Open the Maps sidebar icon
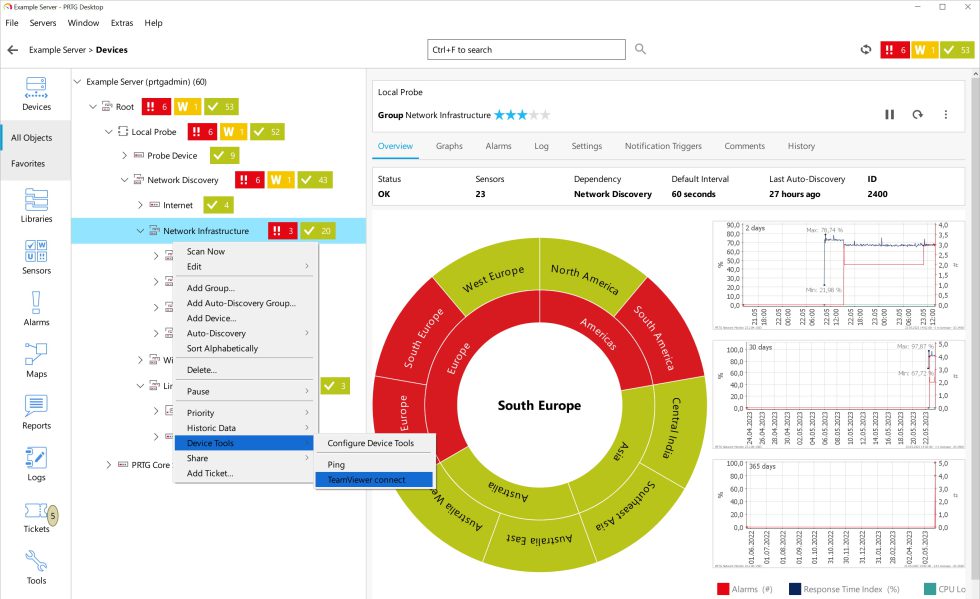980x599 pixels. click(36, 360)
